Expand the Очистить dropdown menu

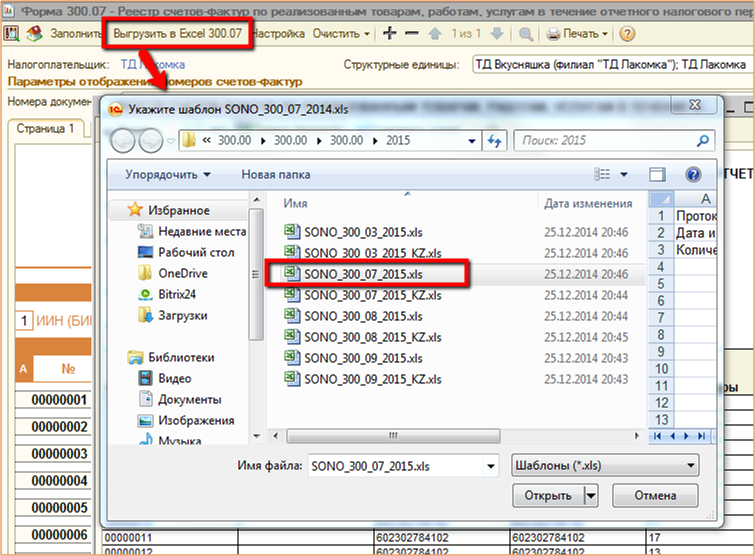341,34
